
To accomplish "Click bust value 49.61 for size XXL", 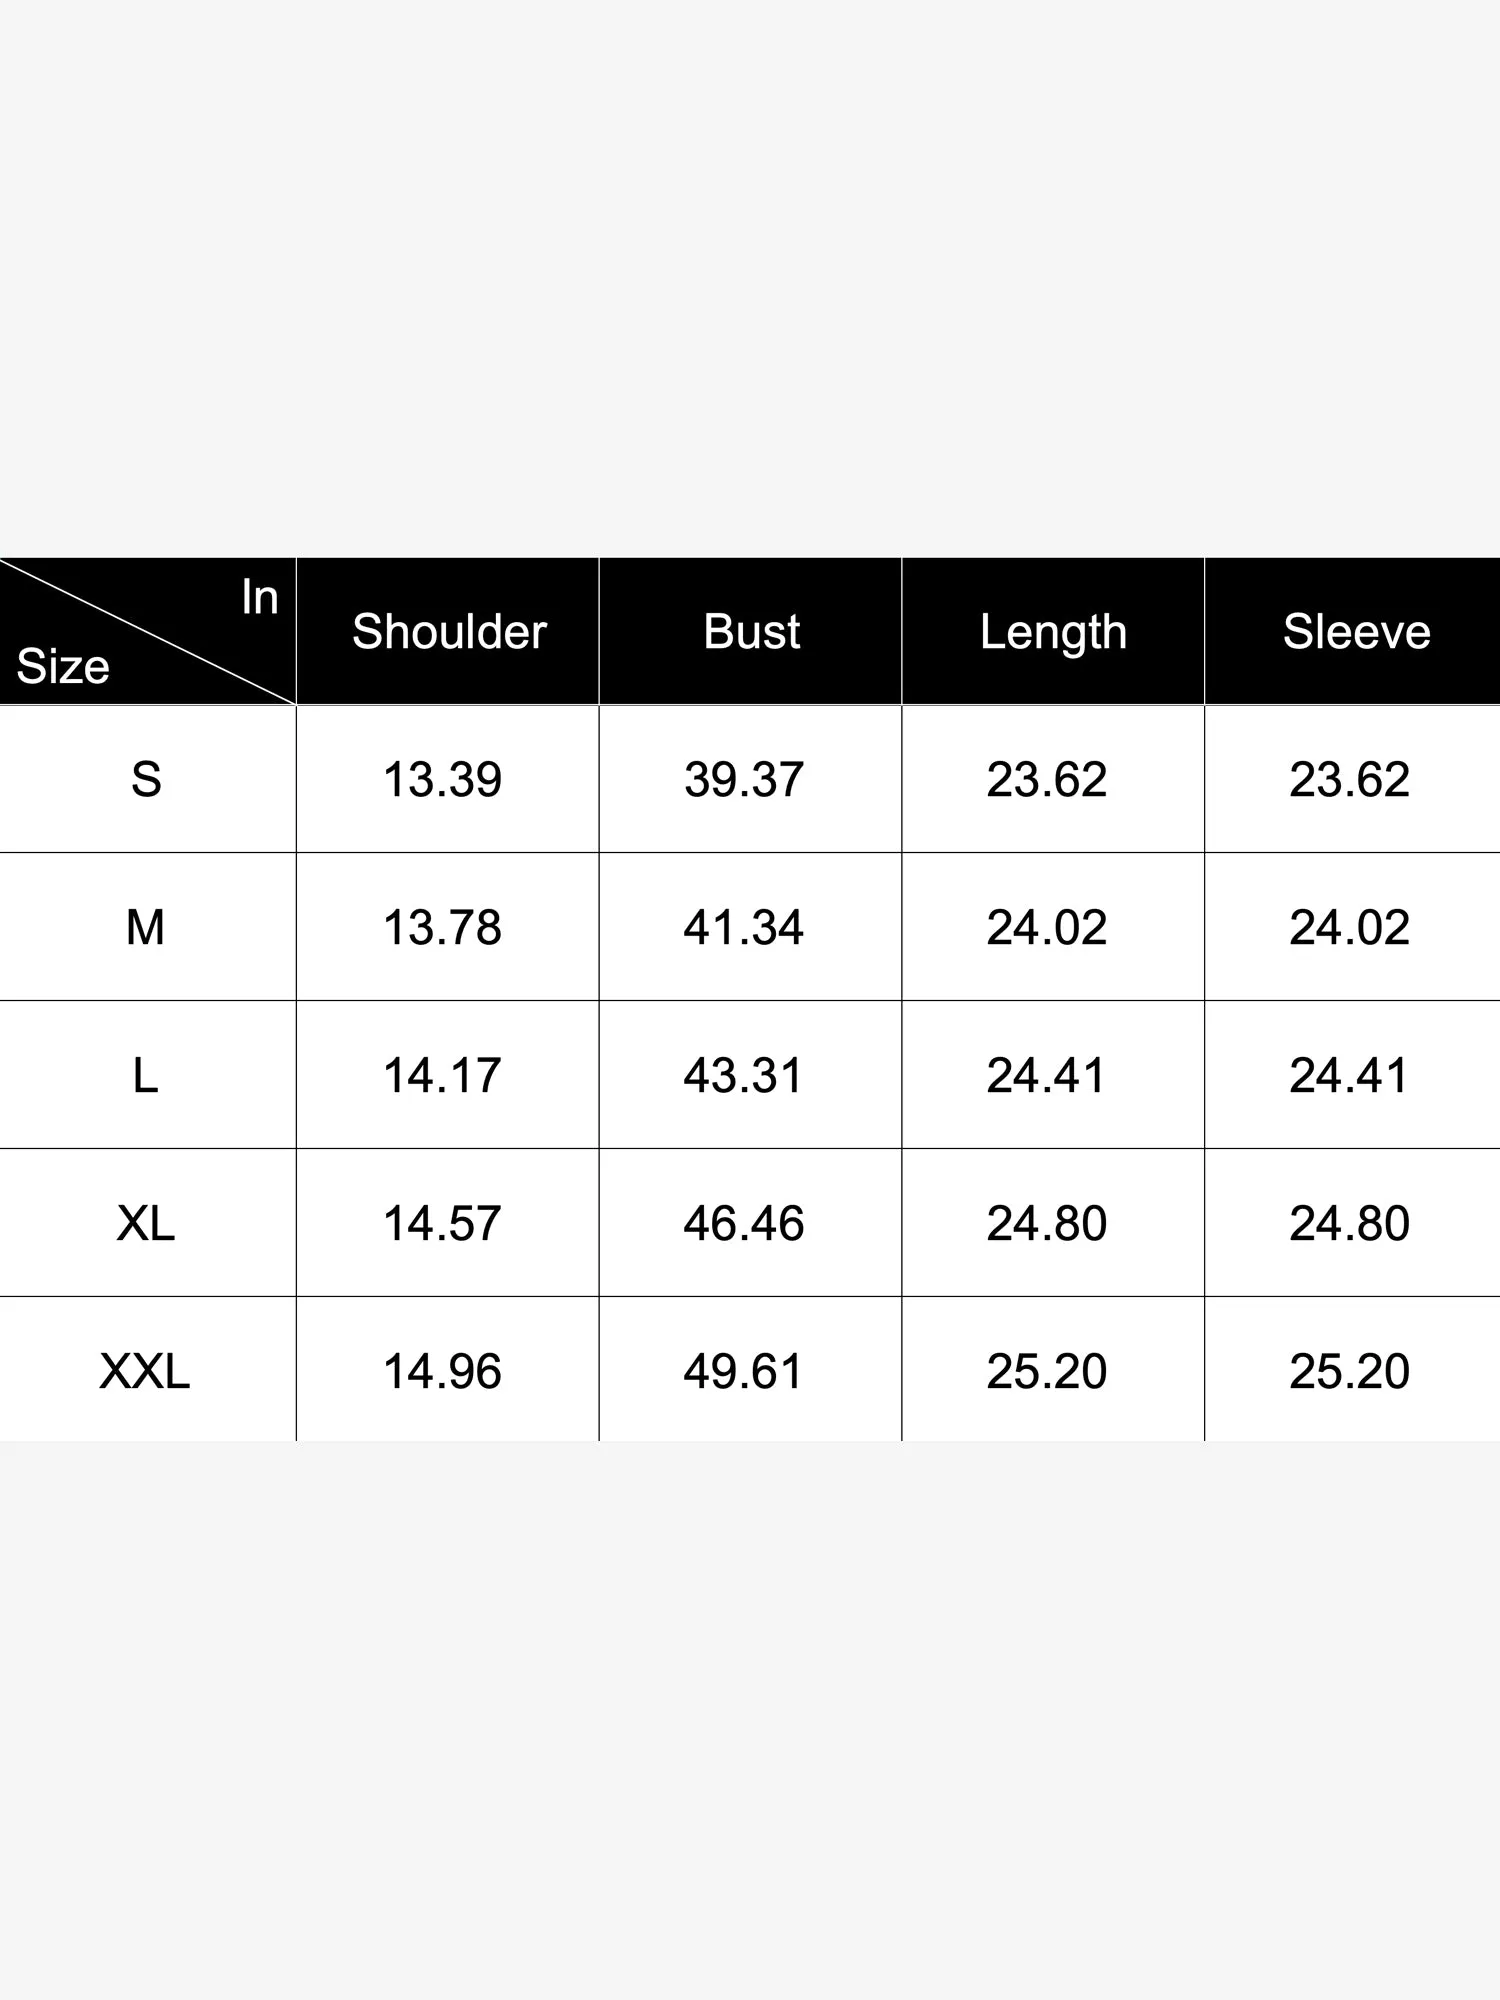I will (744, 1371).
